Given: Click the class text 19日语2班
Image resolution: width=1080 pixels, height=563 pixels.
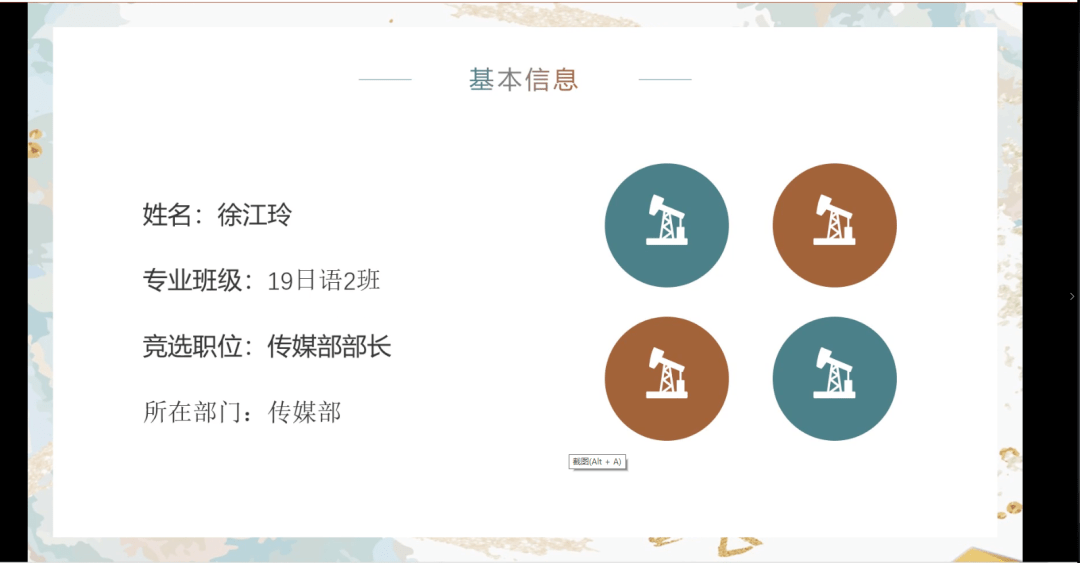Looking at the screenshot, I should [324, 280].
